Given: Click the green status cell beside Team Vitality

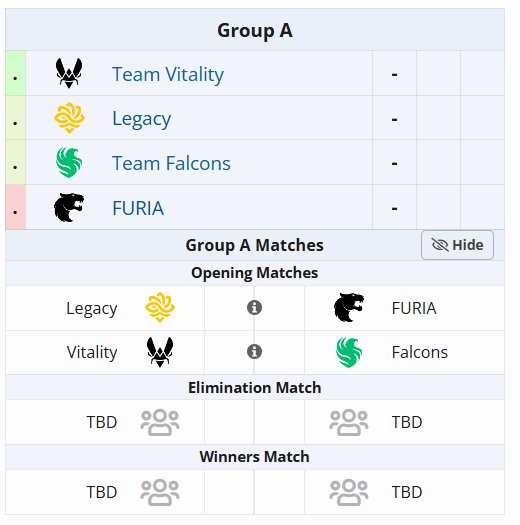Looking at the screenshot, I should (x=15, y=73).
